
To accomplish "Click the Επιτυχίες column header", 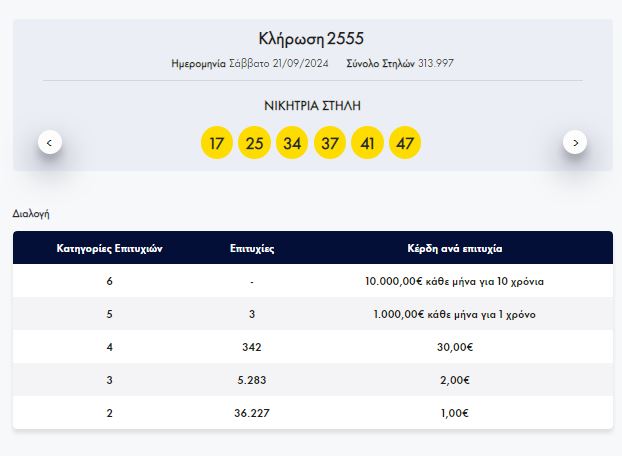I will click(252, 248).
